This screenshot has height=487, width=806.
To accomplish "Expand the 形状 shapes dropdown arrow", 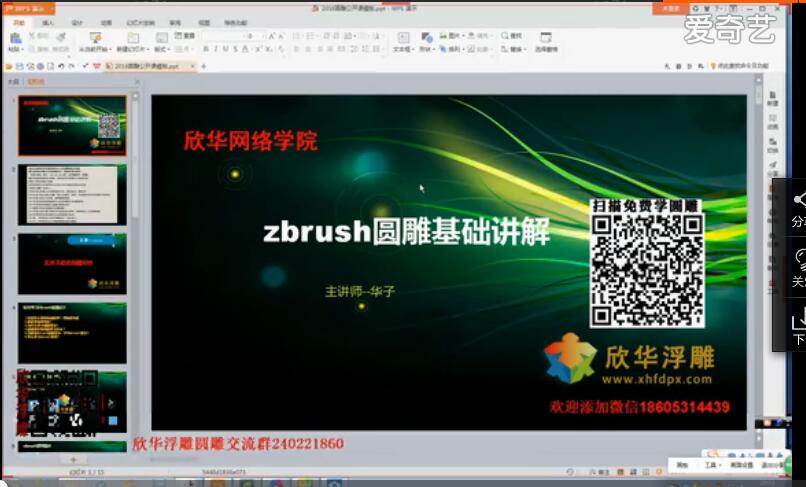I will [434, 49].
